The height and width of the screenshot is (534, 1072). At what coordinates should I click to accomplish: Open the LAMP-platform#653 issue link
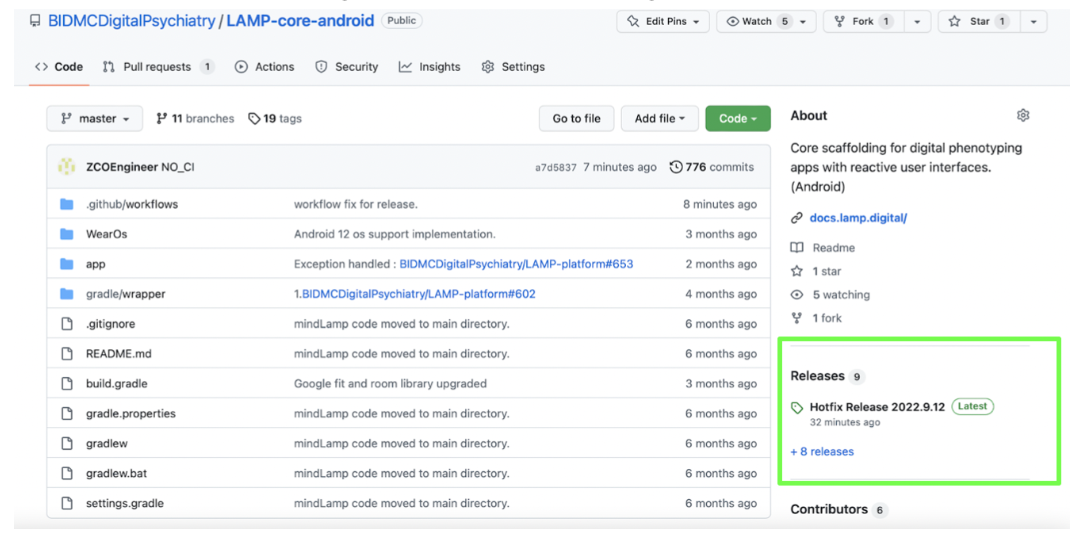point(516,264)
